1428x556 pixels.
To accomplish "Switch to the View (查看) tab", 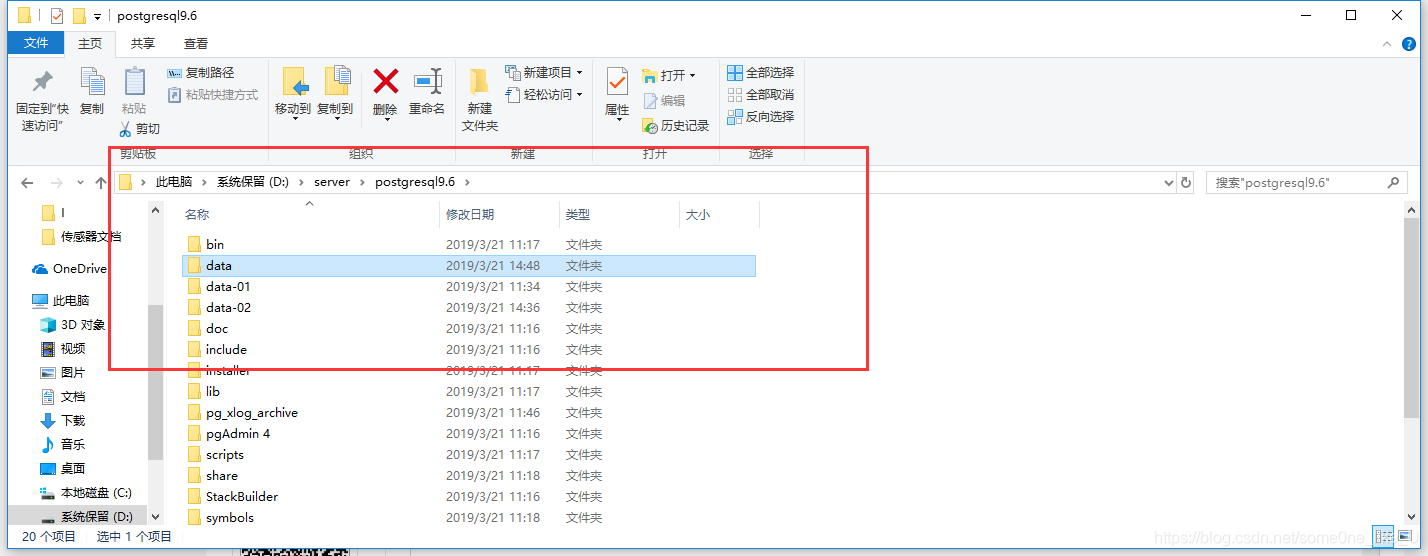I will (196, 43).
